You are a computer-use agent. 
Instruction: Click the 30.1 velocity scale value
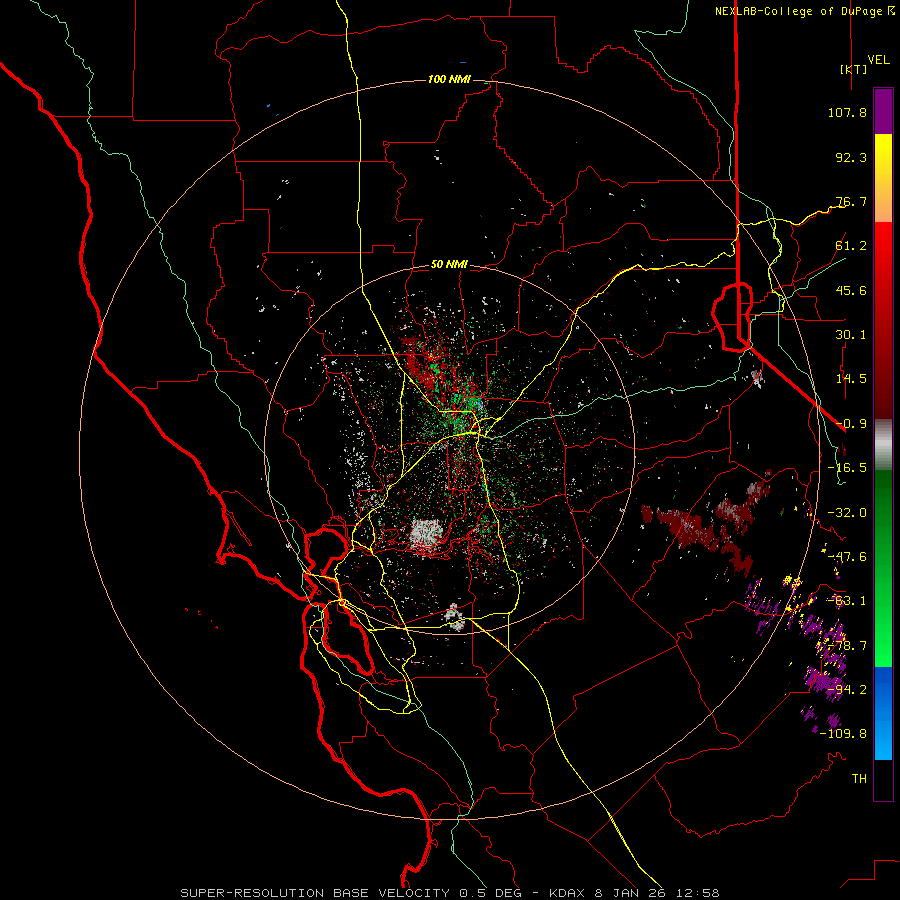click(x=851, y=335)
